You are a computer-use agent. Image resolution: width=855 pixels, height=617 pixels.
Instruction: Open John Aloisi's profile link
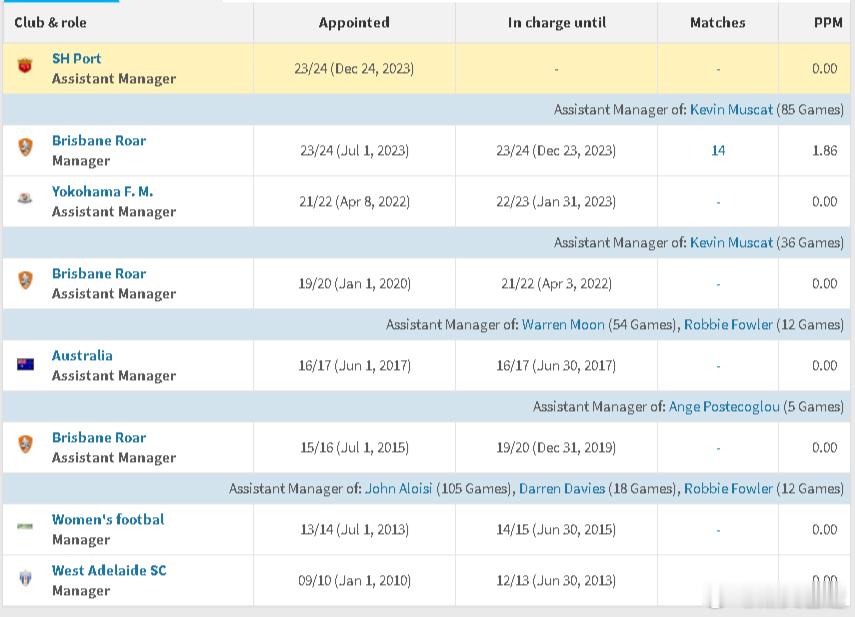click(398, 488)
